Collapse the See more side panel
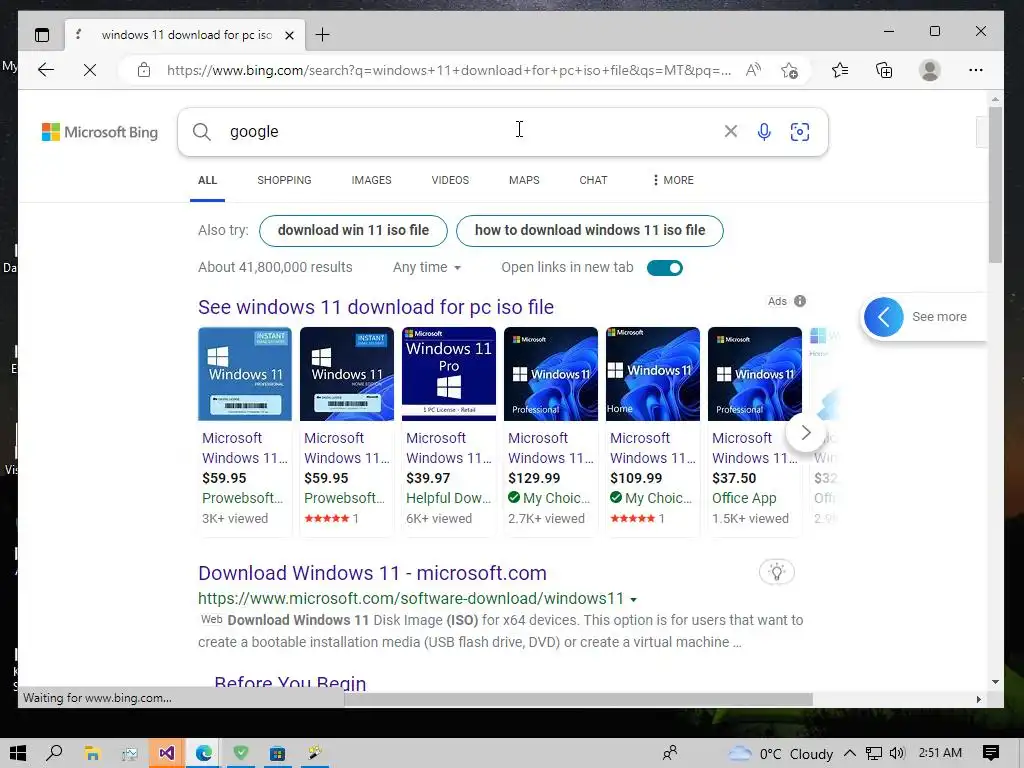Screen dimensions: 1024x768 click(883, 317)
